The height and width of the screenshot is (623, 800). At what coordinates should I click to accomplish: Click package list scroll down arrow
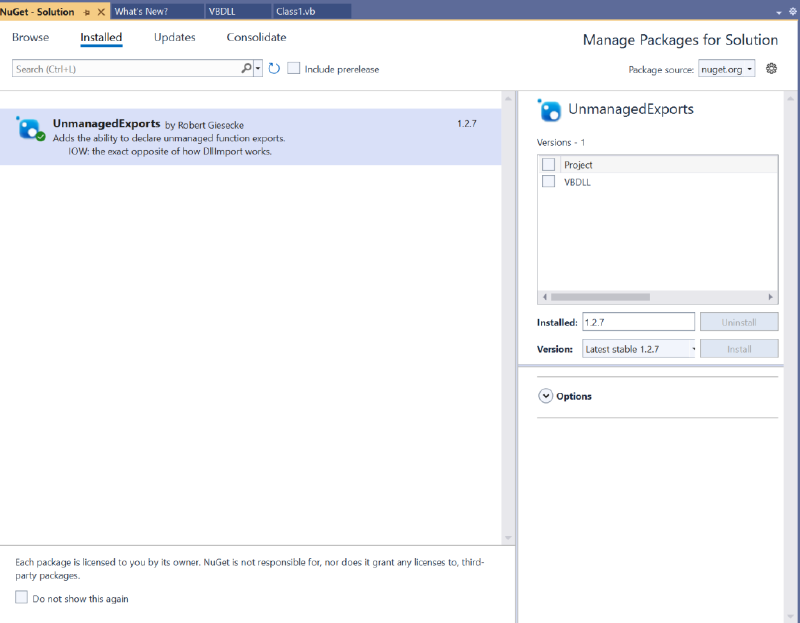click(x=508, y=537)
